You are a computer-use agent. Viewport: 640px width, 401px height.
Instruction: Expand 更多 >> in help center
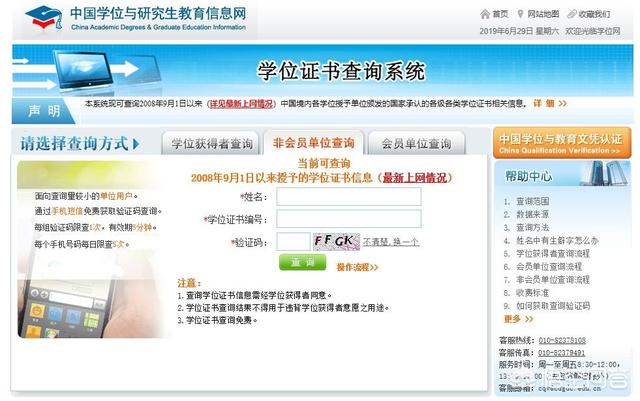point(518,319)
